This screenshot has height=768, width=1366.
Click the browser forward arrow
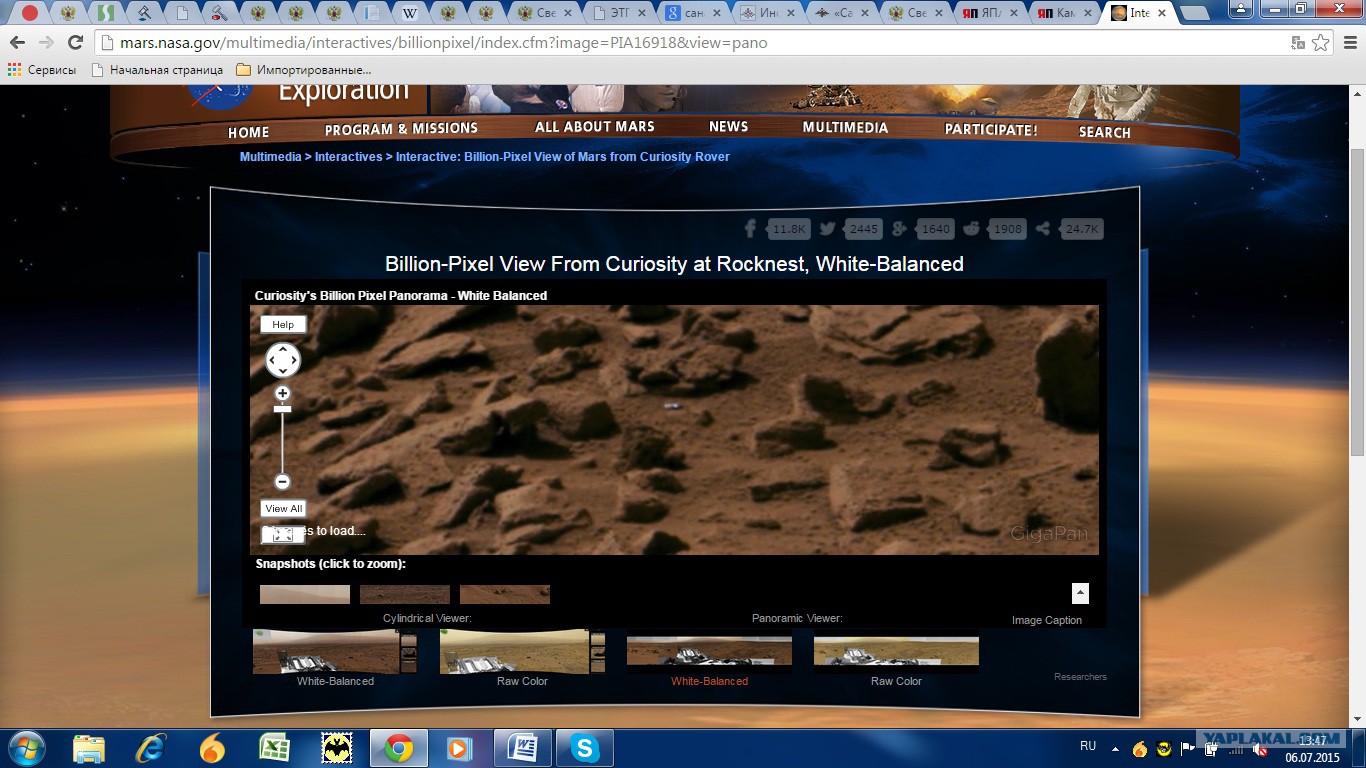[46, 43]
